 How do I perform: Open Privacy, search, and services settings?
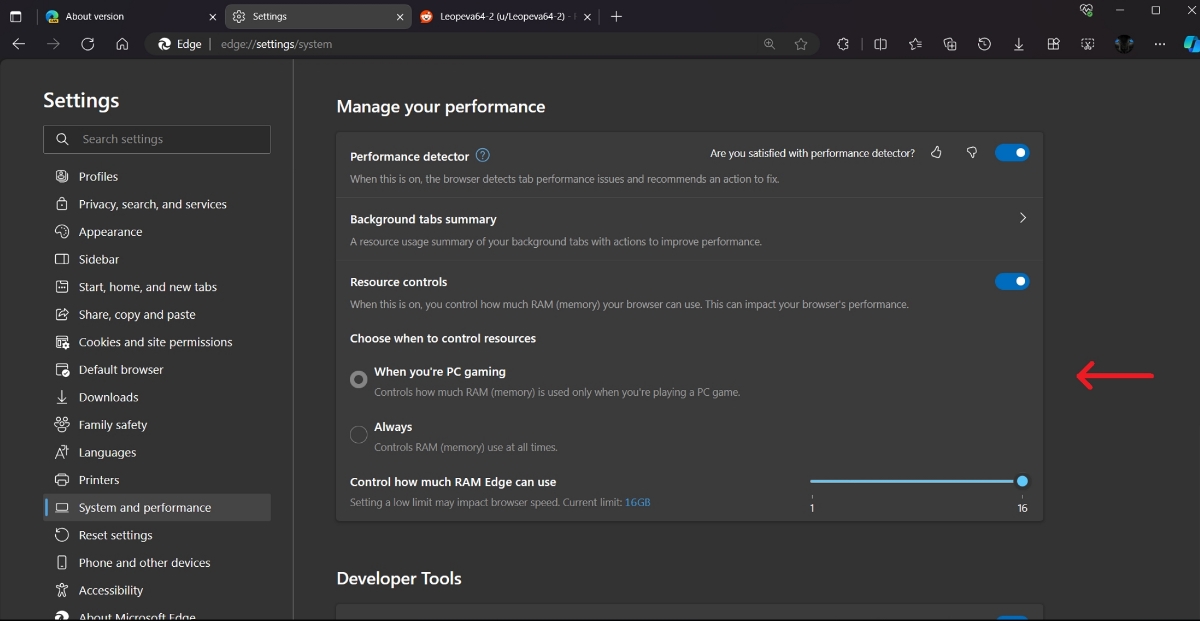coord(152,204)
